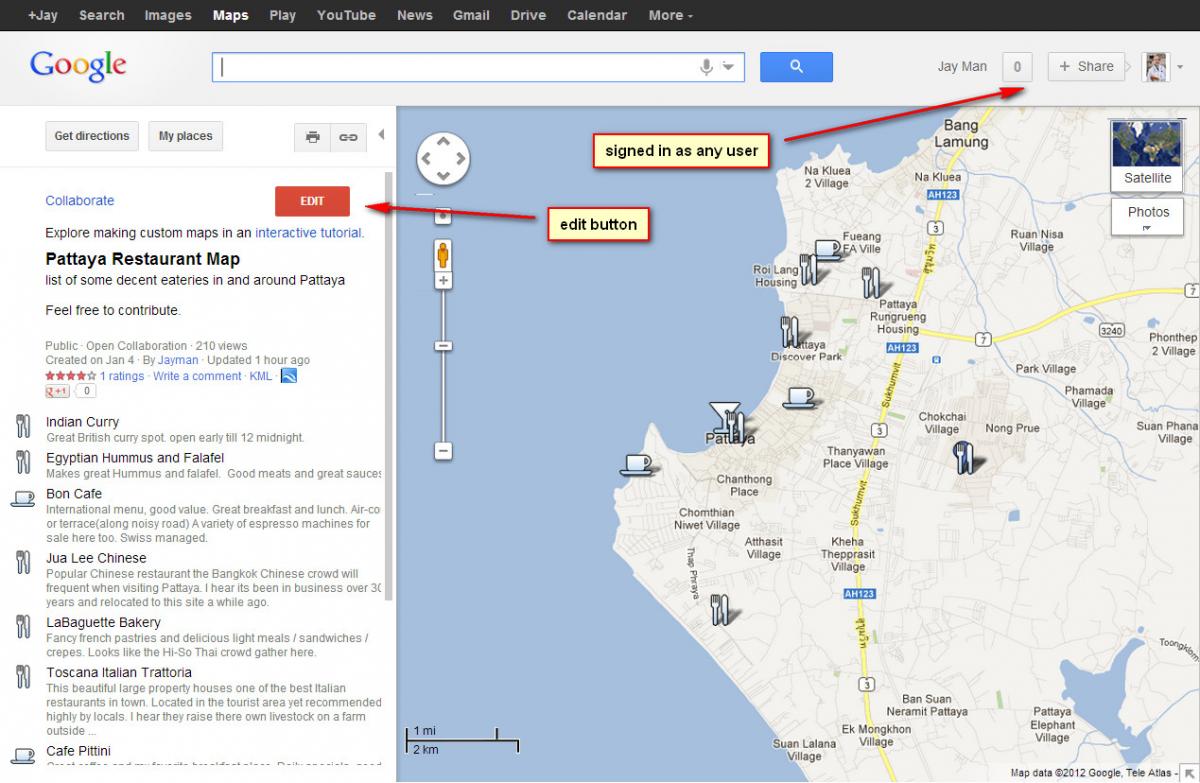
Task: Click the fork-knife icon beside LaBaguette Bakery
Action: click(22, 627)
